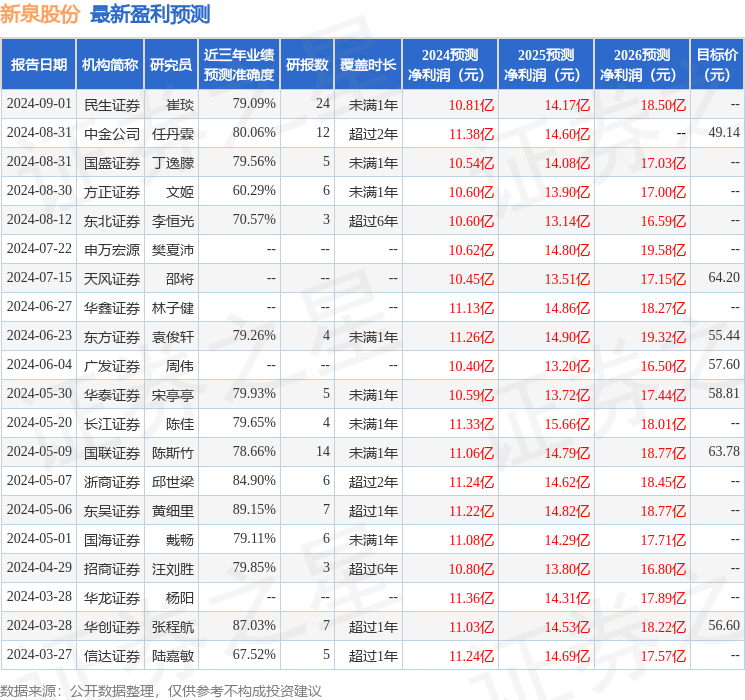The image size is (745, 700).
Task: Click the 最新盈利预测 heading
Action: tap(150, 14)
